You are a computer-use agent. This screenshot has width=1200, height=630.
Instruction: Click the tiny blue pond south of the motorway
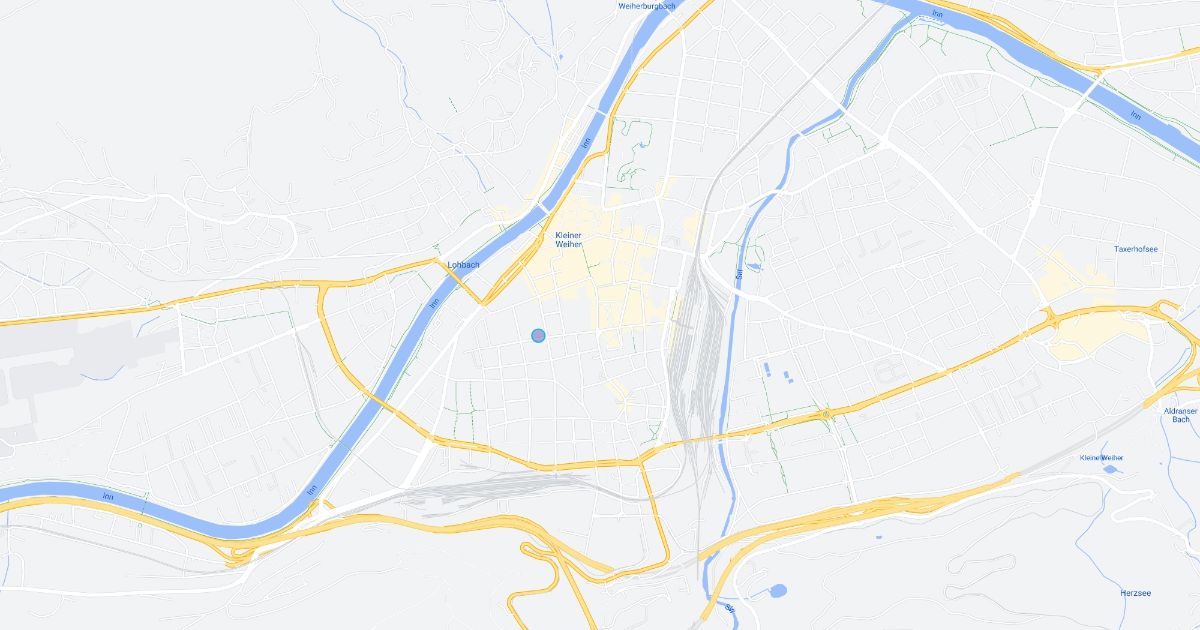point(879,538)
